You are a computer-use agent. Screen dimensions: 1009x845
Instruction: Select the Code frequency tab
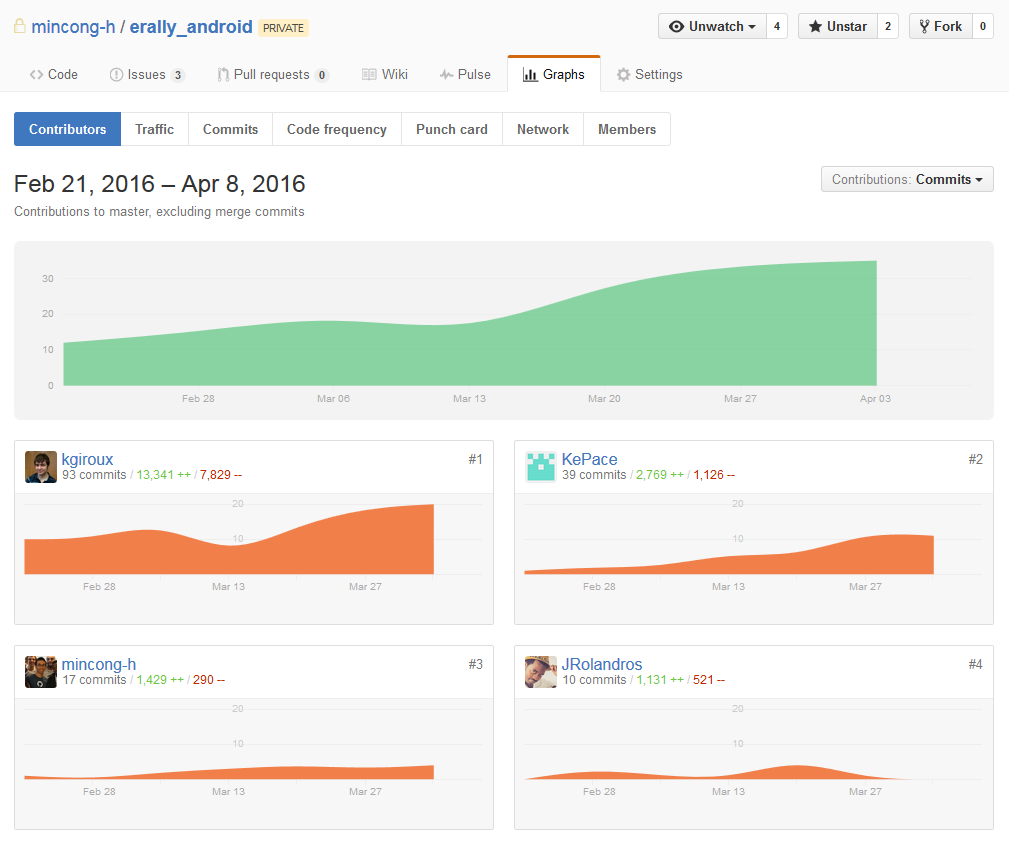click(337, 129)
